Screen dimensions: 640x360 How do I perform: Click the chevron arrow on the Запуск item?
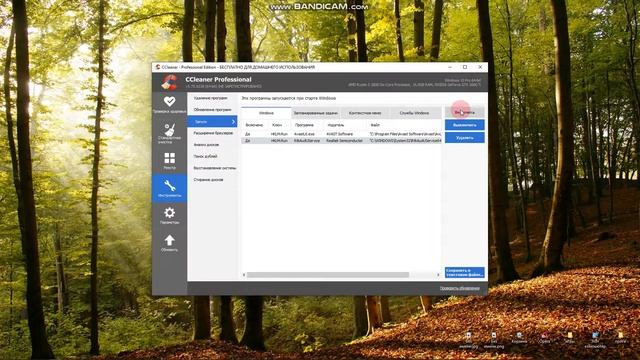click(x=233, y=122)
